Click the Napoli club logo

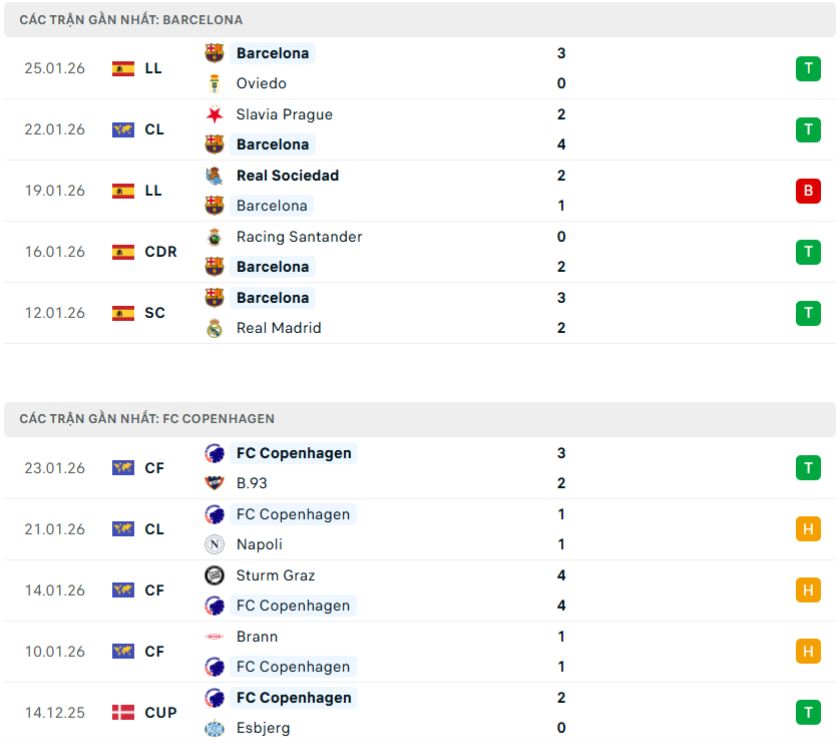coord(214,545)
